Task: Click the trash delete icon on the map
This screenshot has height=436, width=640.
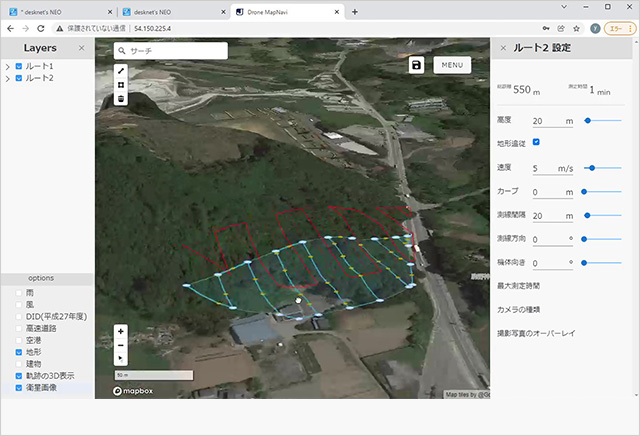Action: coord(121,99)
